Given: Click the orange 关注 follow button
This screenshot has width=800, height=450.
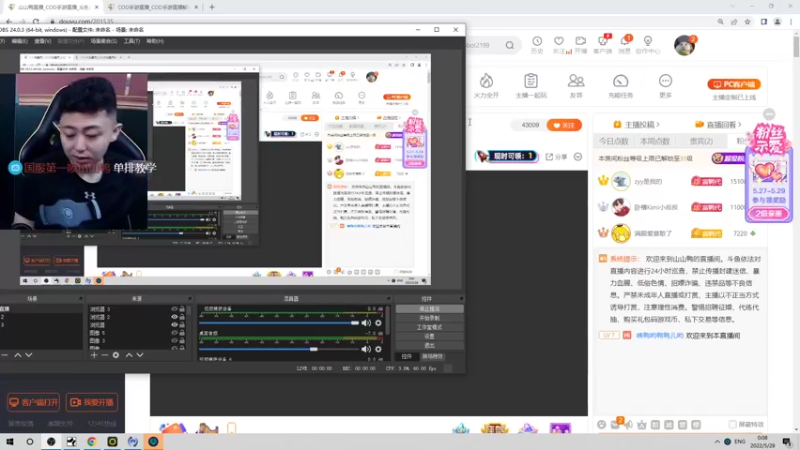Looking at the screenshot, I should [x=564, y=125].
